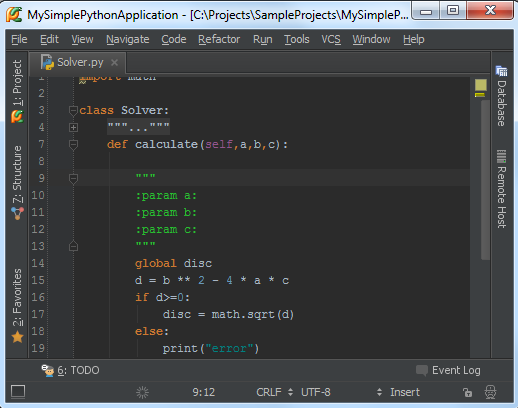The height and width of the screenshot is (408, 518).
Task: Click the editor's vertical scrollbar
Action: 485,180
